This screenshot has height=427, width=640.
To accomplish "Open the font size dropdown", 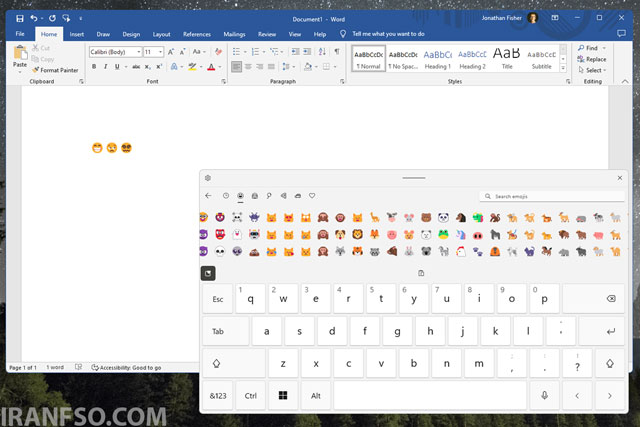I will (x=160, y=52).
